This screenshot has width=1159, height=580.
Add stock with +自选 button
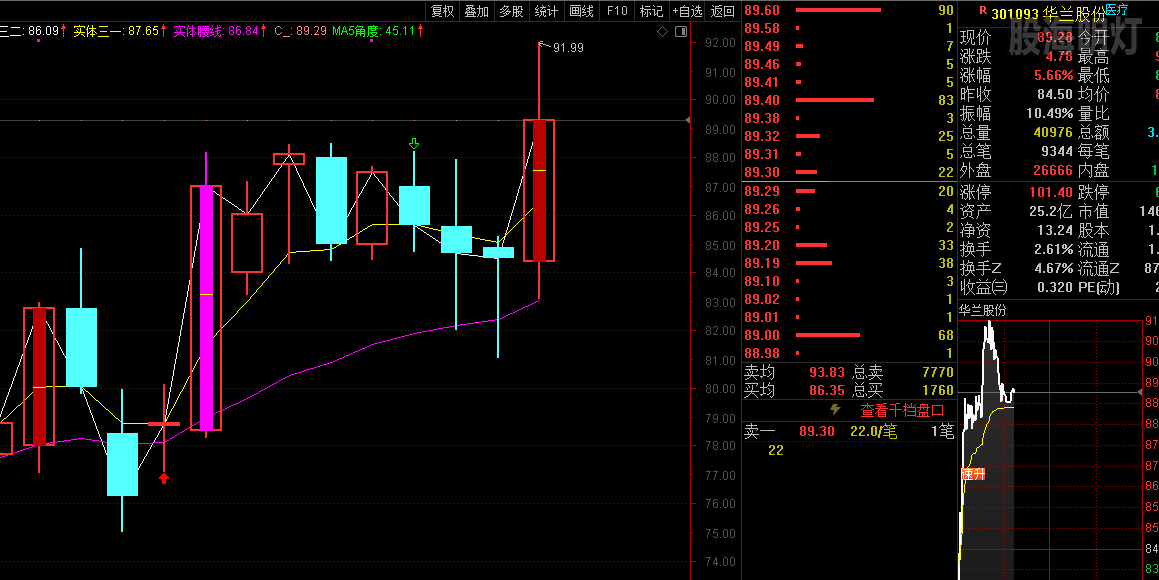pyautogui.click(x=687, y=11)
